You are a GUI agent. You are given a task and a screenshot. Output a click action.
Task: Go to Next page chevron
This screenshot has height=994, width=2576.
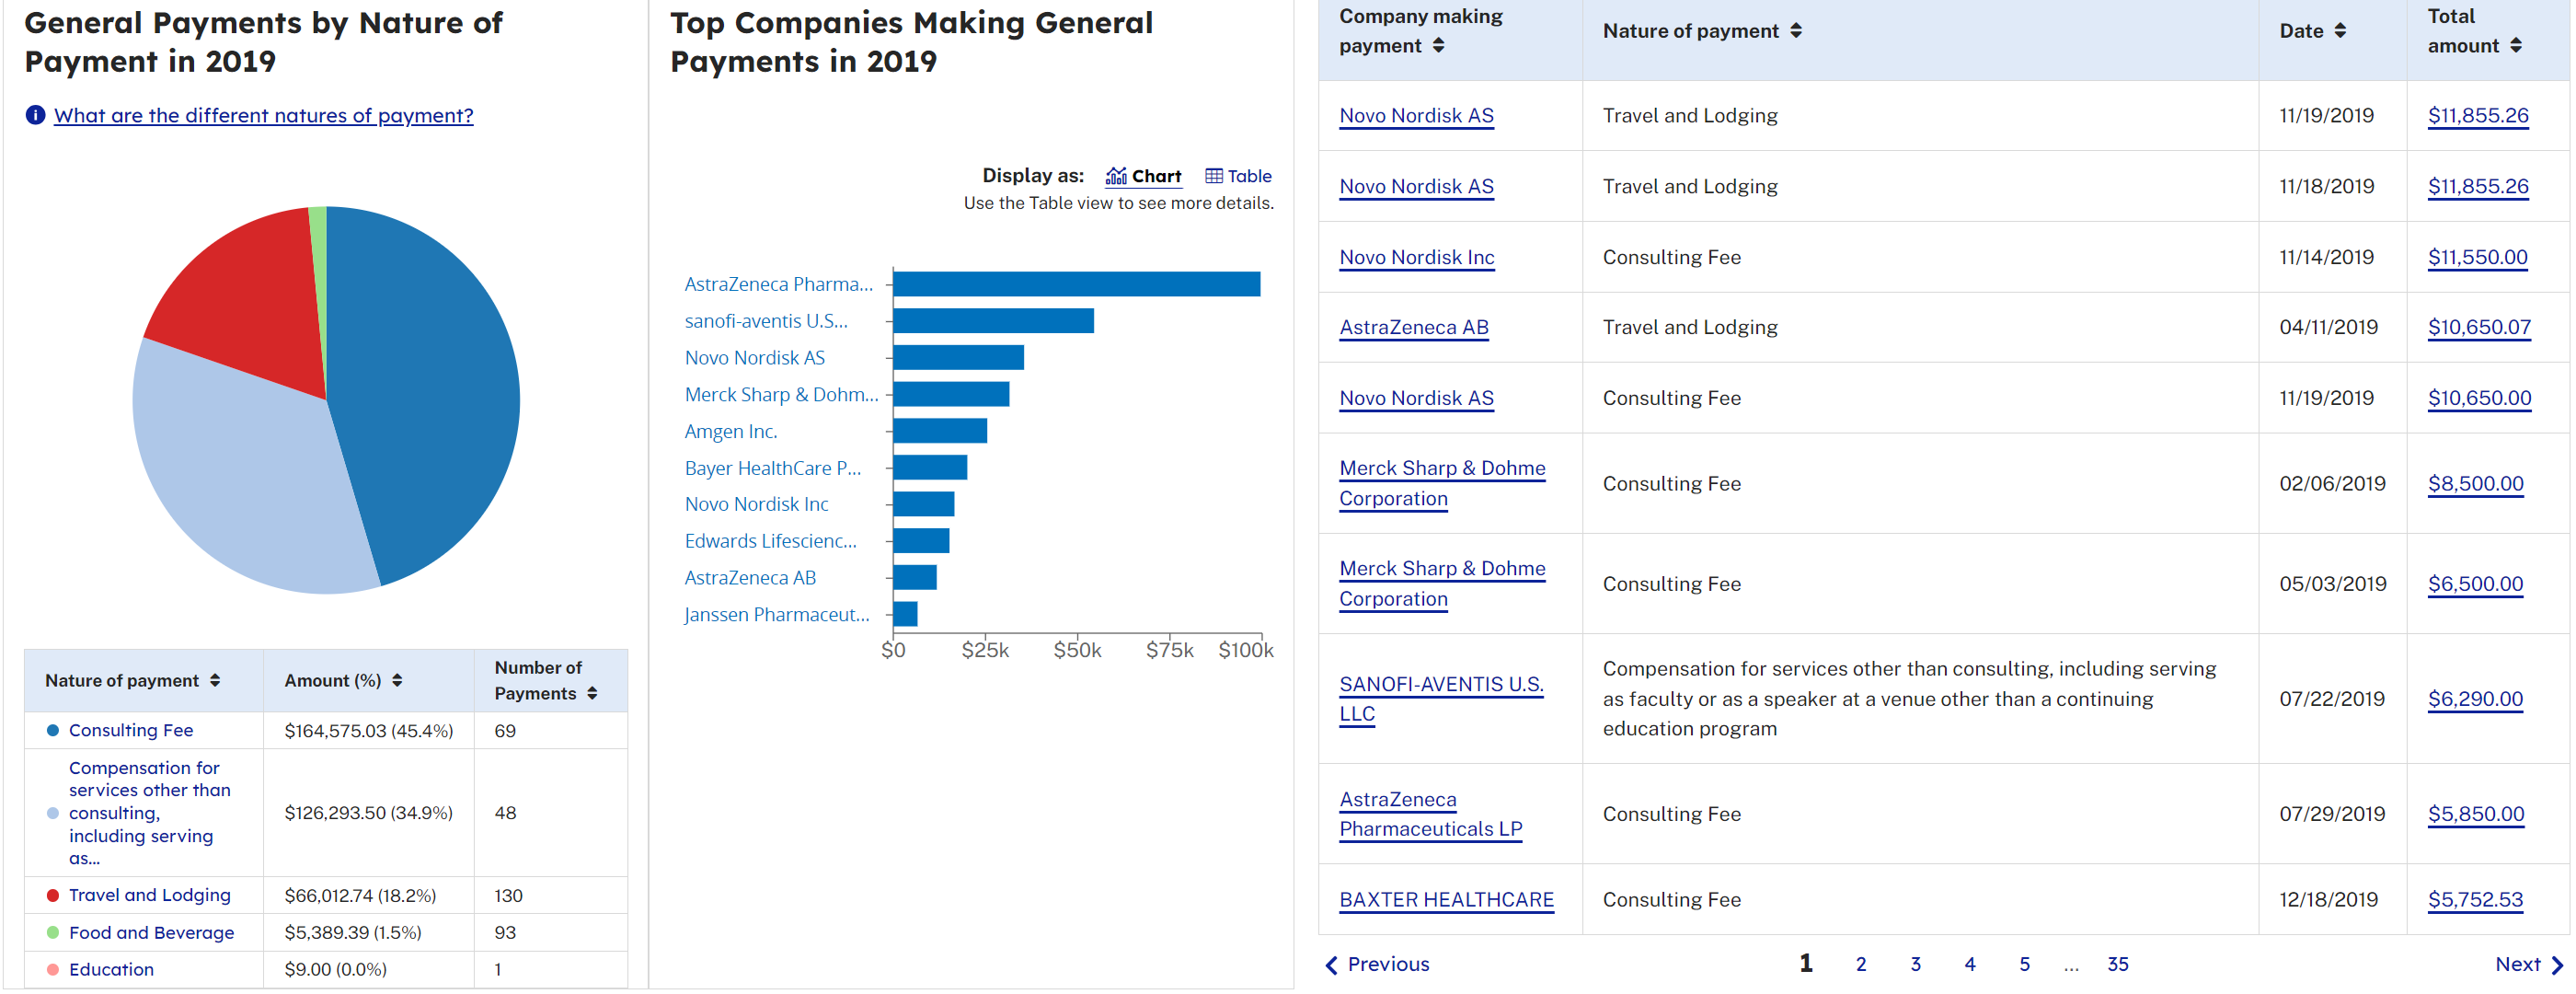2556,965
